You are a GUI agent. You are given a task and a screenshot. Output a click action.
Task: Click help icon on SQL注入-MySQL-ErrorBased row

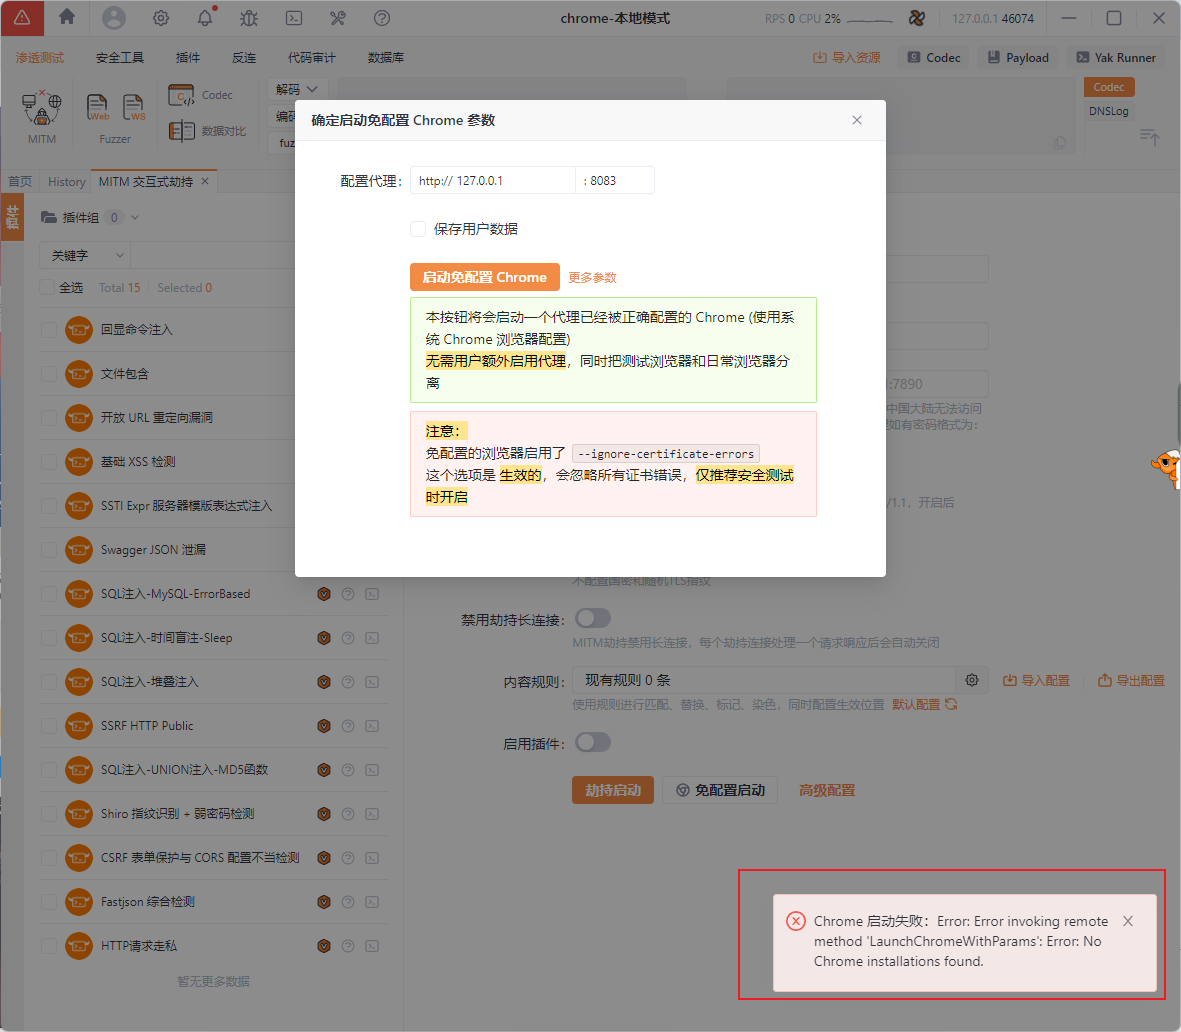click(348, 594)
